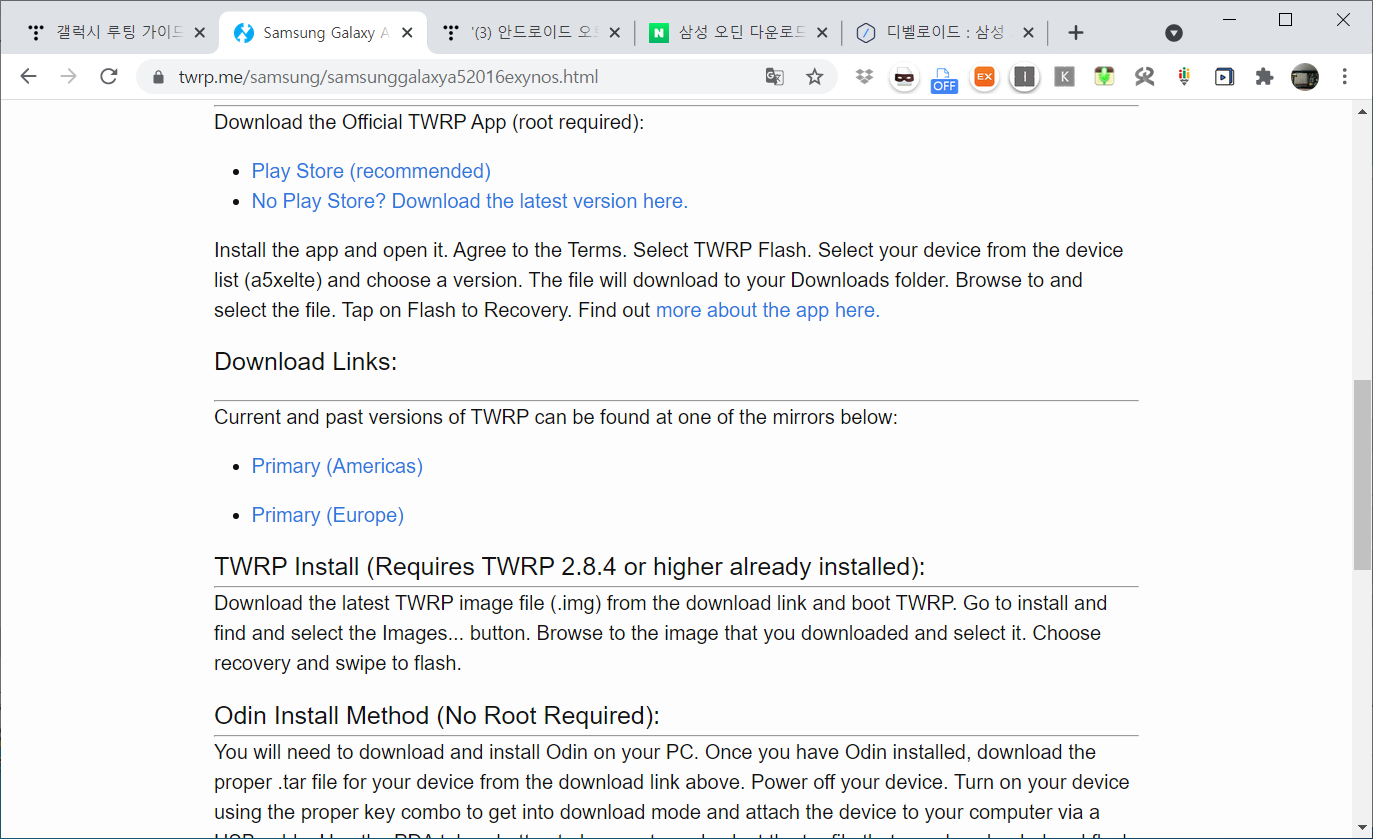Click the Download Links: heading
The height and width of the screenshot is (839, 1373).
pyautogui.click(x=306, y=362)
